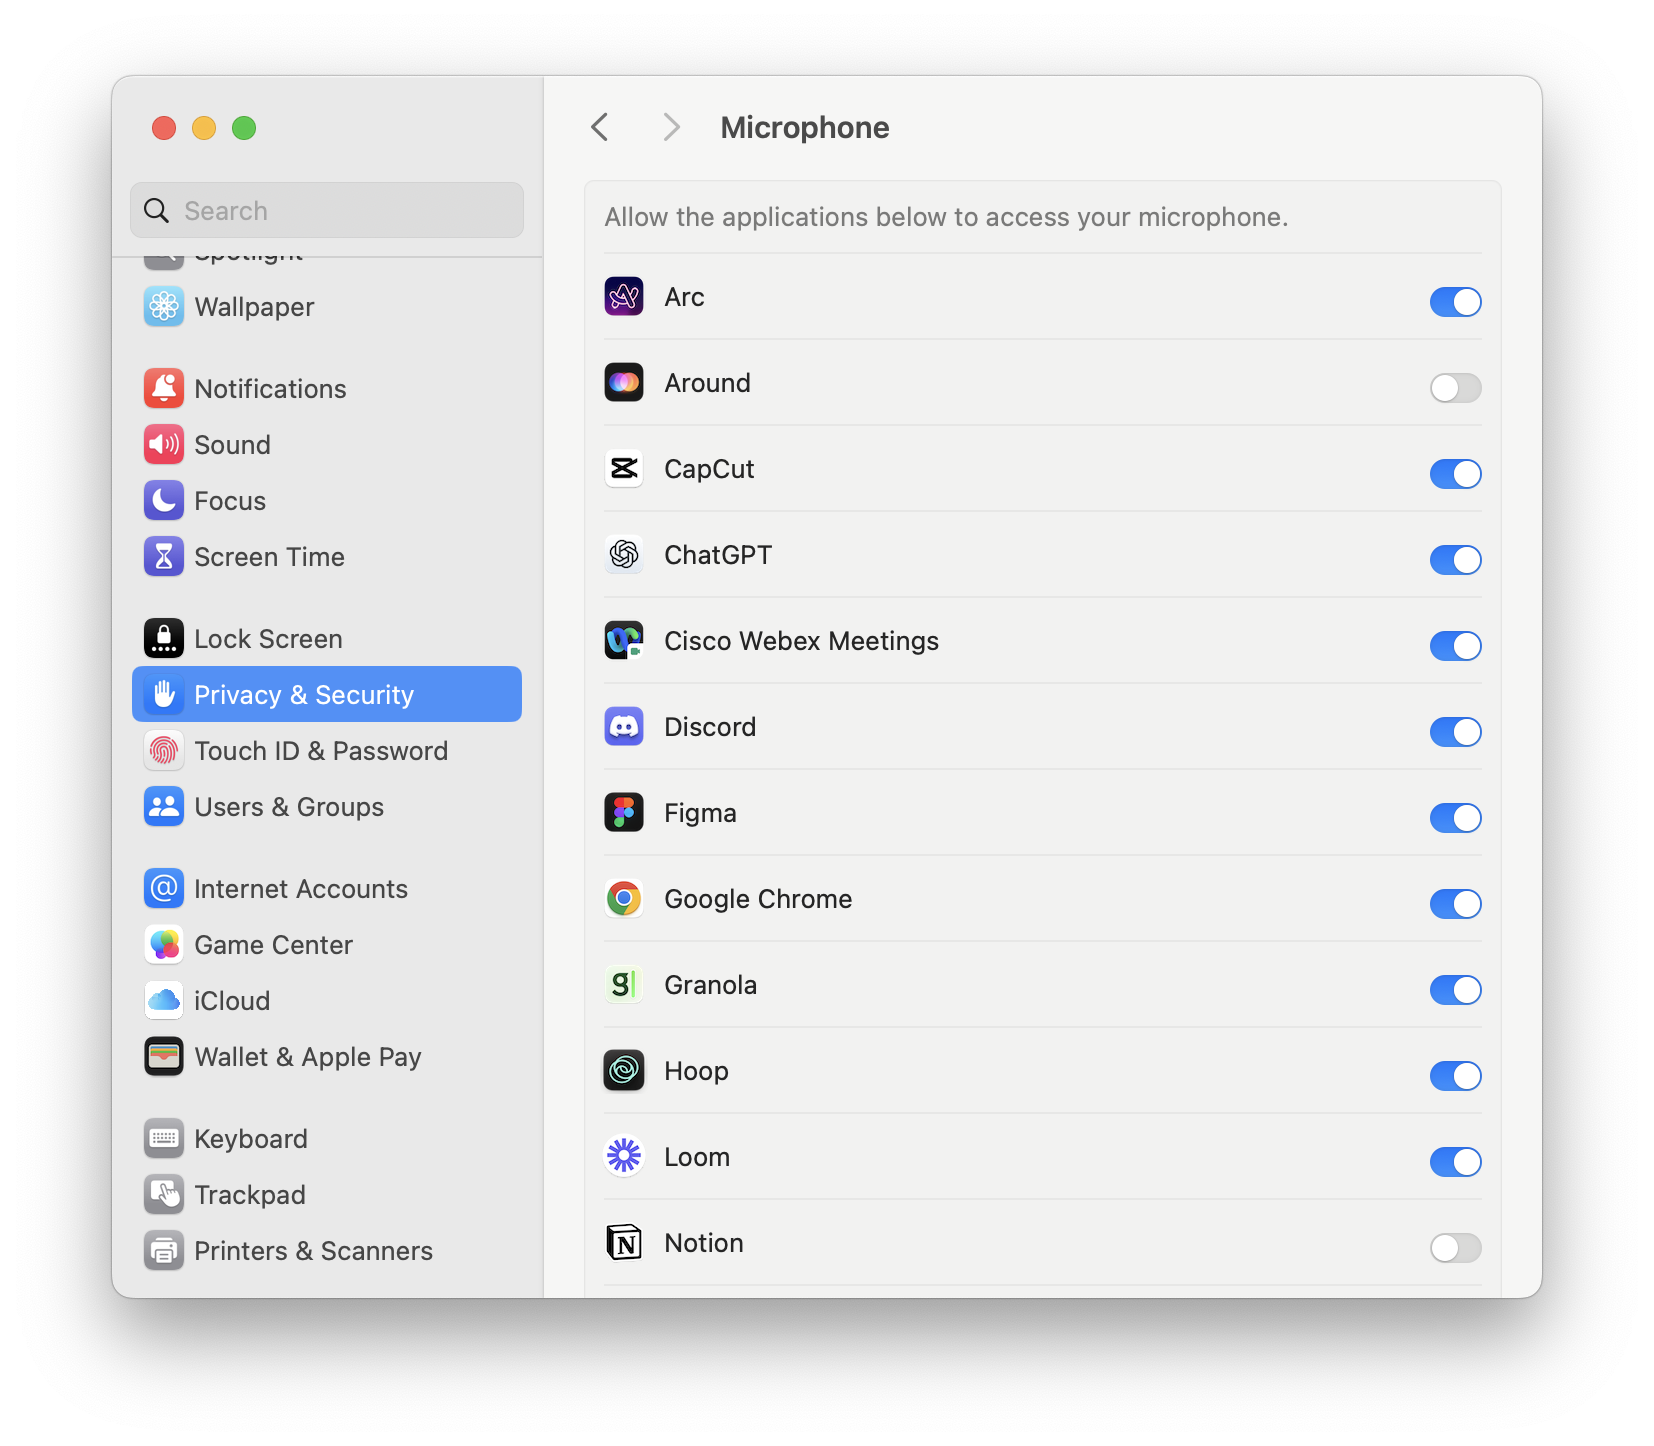Click the 'Google Chrome' label
1654x1446 pixels.
(759, 899)
